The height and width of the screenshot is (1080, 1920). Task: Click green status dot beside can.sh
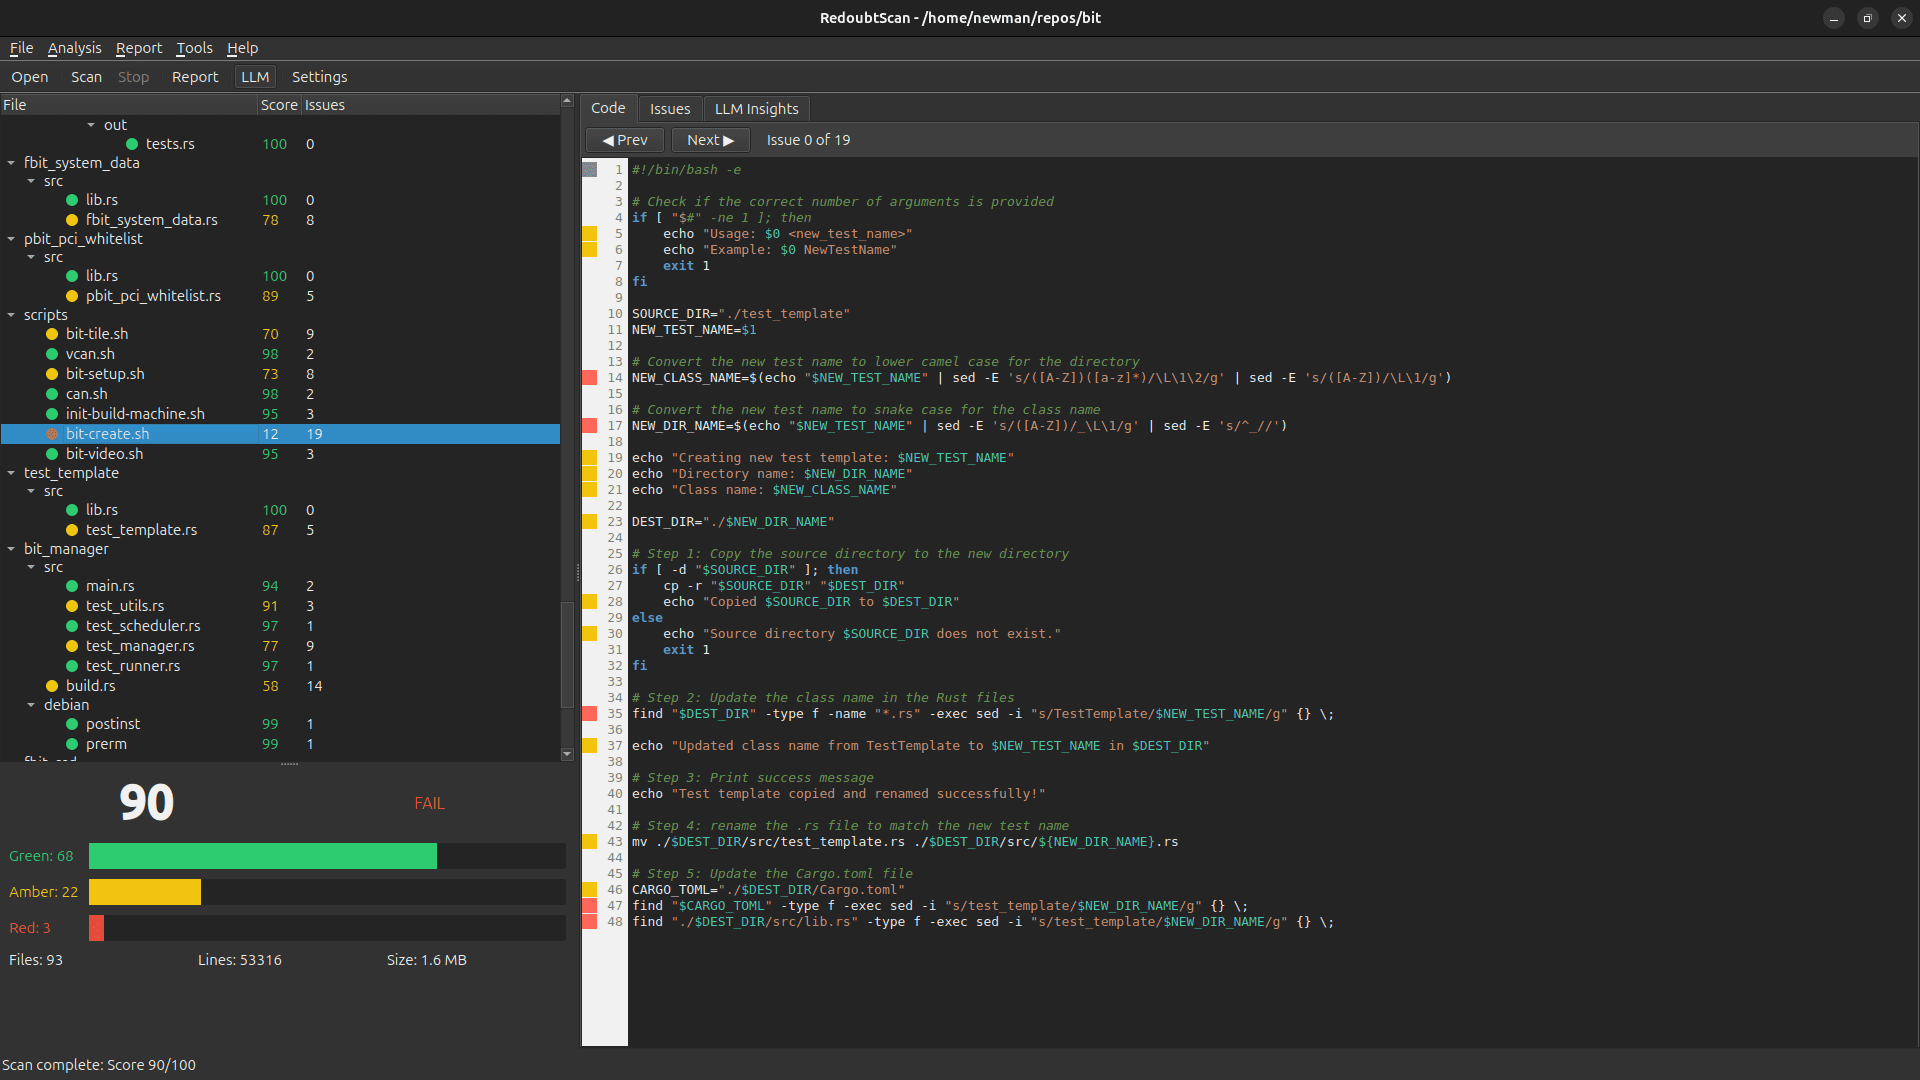click(x=52, y=394)
